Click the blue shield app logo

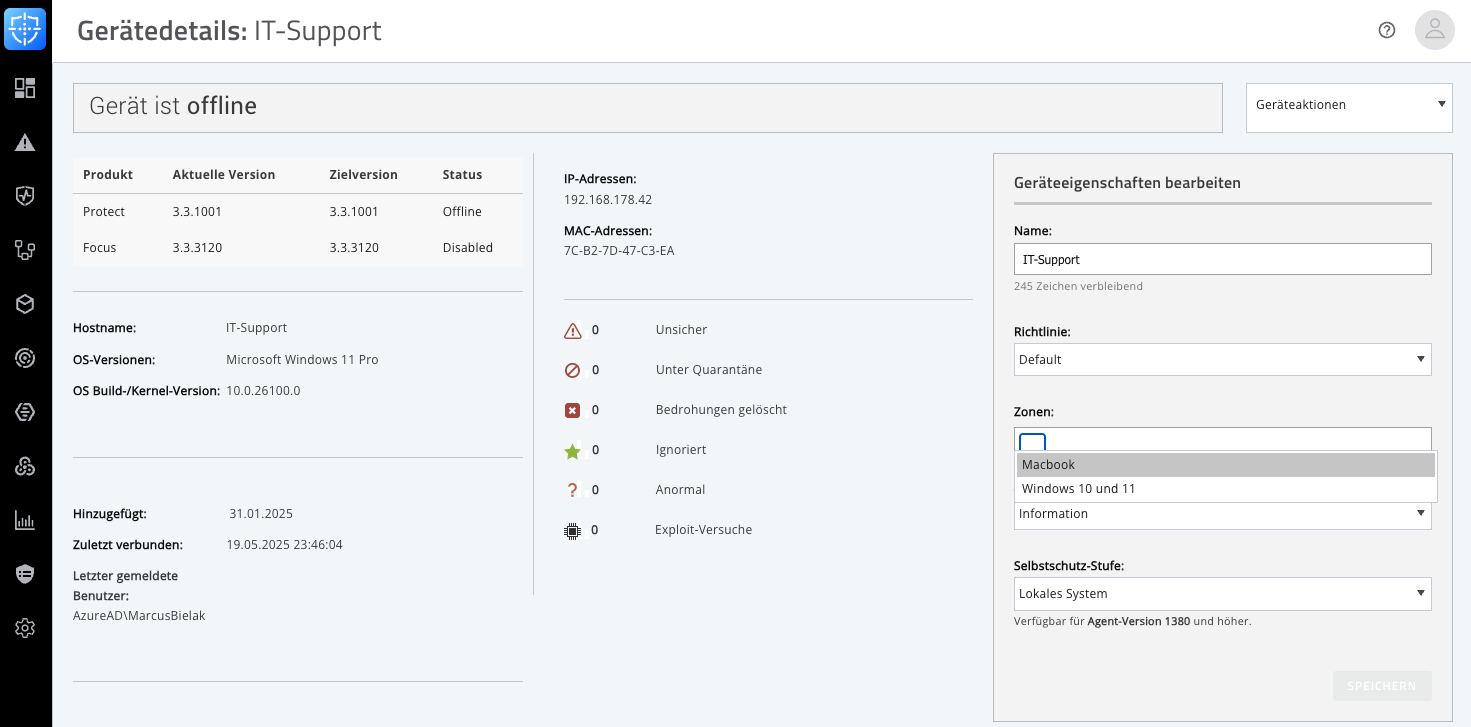point(25,29)
